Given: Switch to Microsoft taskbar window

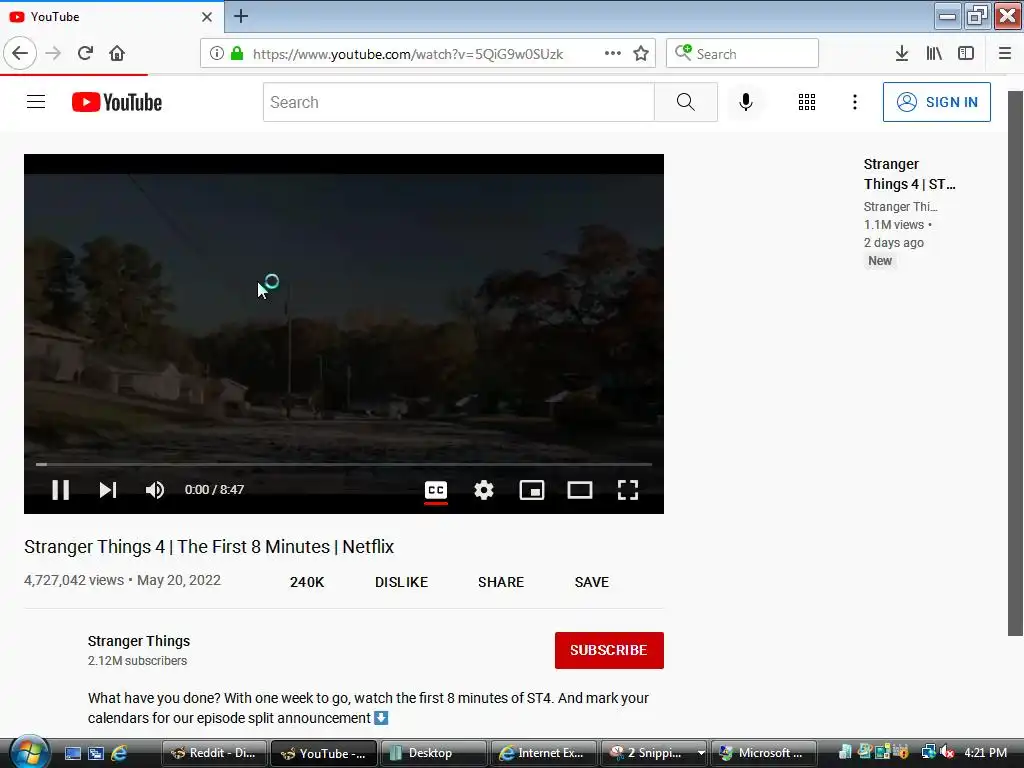Looking at the screenshot, I should [x=763, y=754].
